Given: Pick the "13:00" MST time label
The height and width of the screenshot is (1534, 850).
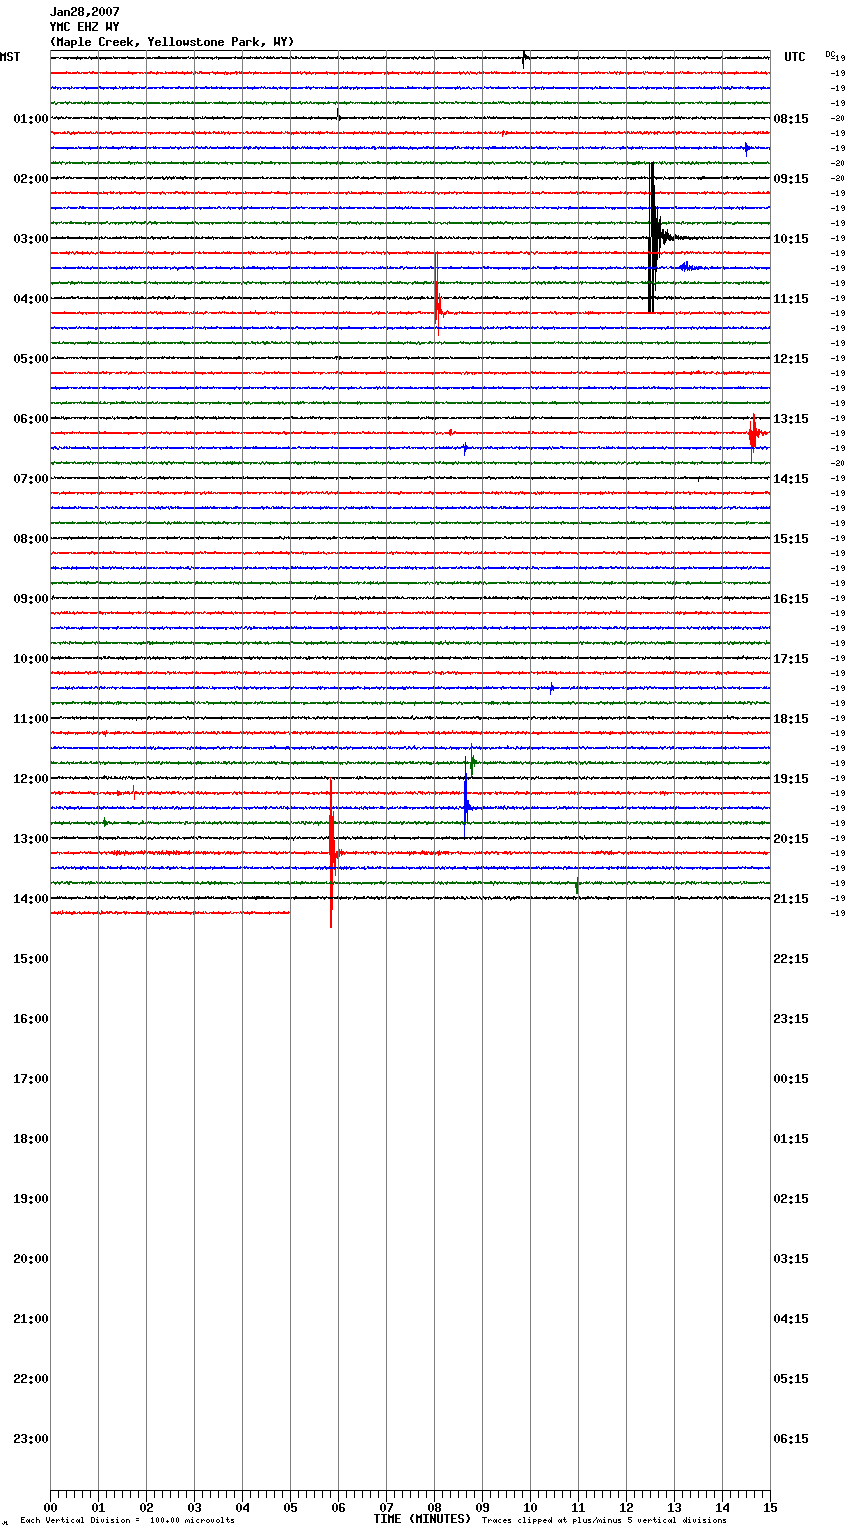Looking at the screenshot, I should pos(31,839).
